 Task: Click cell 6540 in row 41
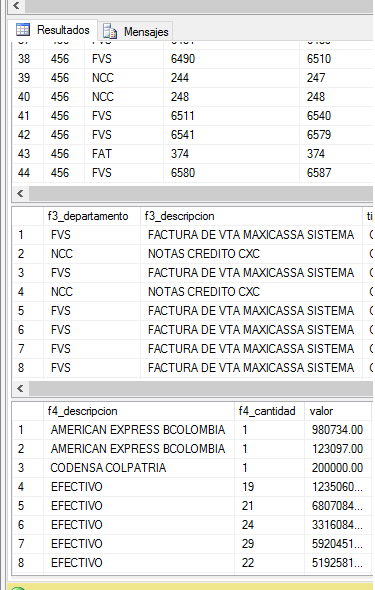tap(336, 116)
